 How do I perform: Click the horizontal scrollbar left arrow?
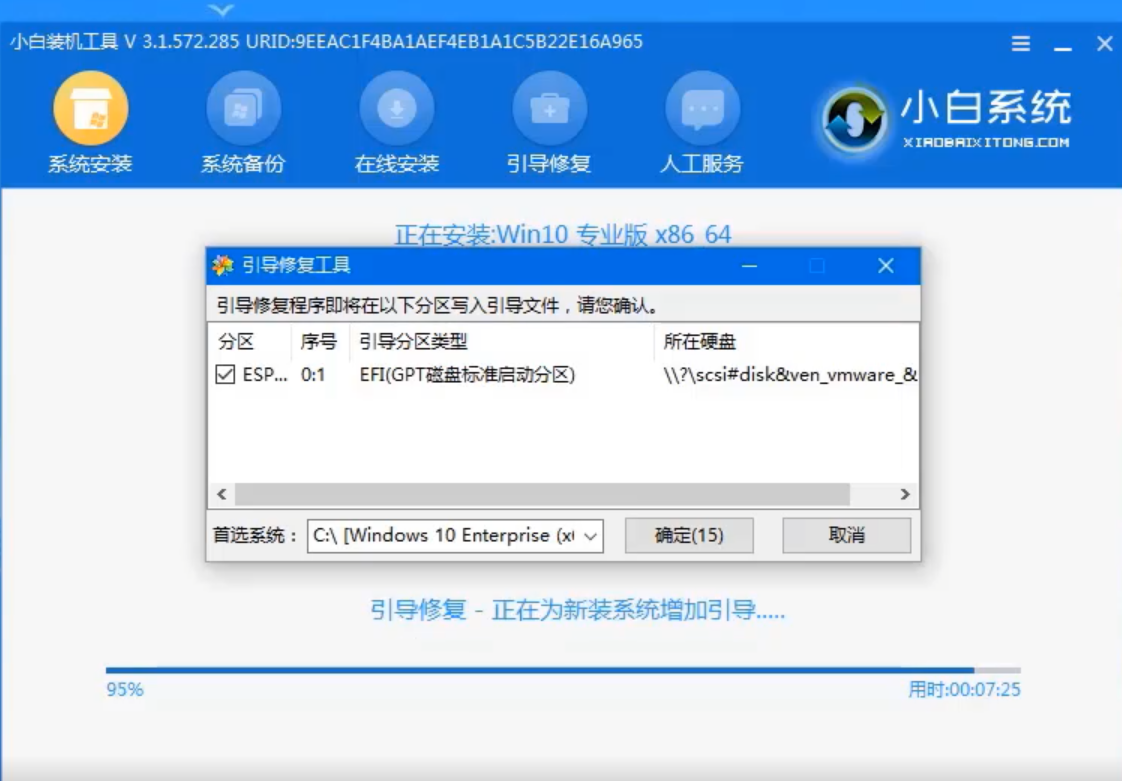(222, 494)
